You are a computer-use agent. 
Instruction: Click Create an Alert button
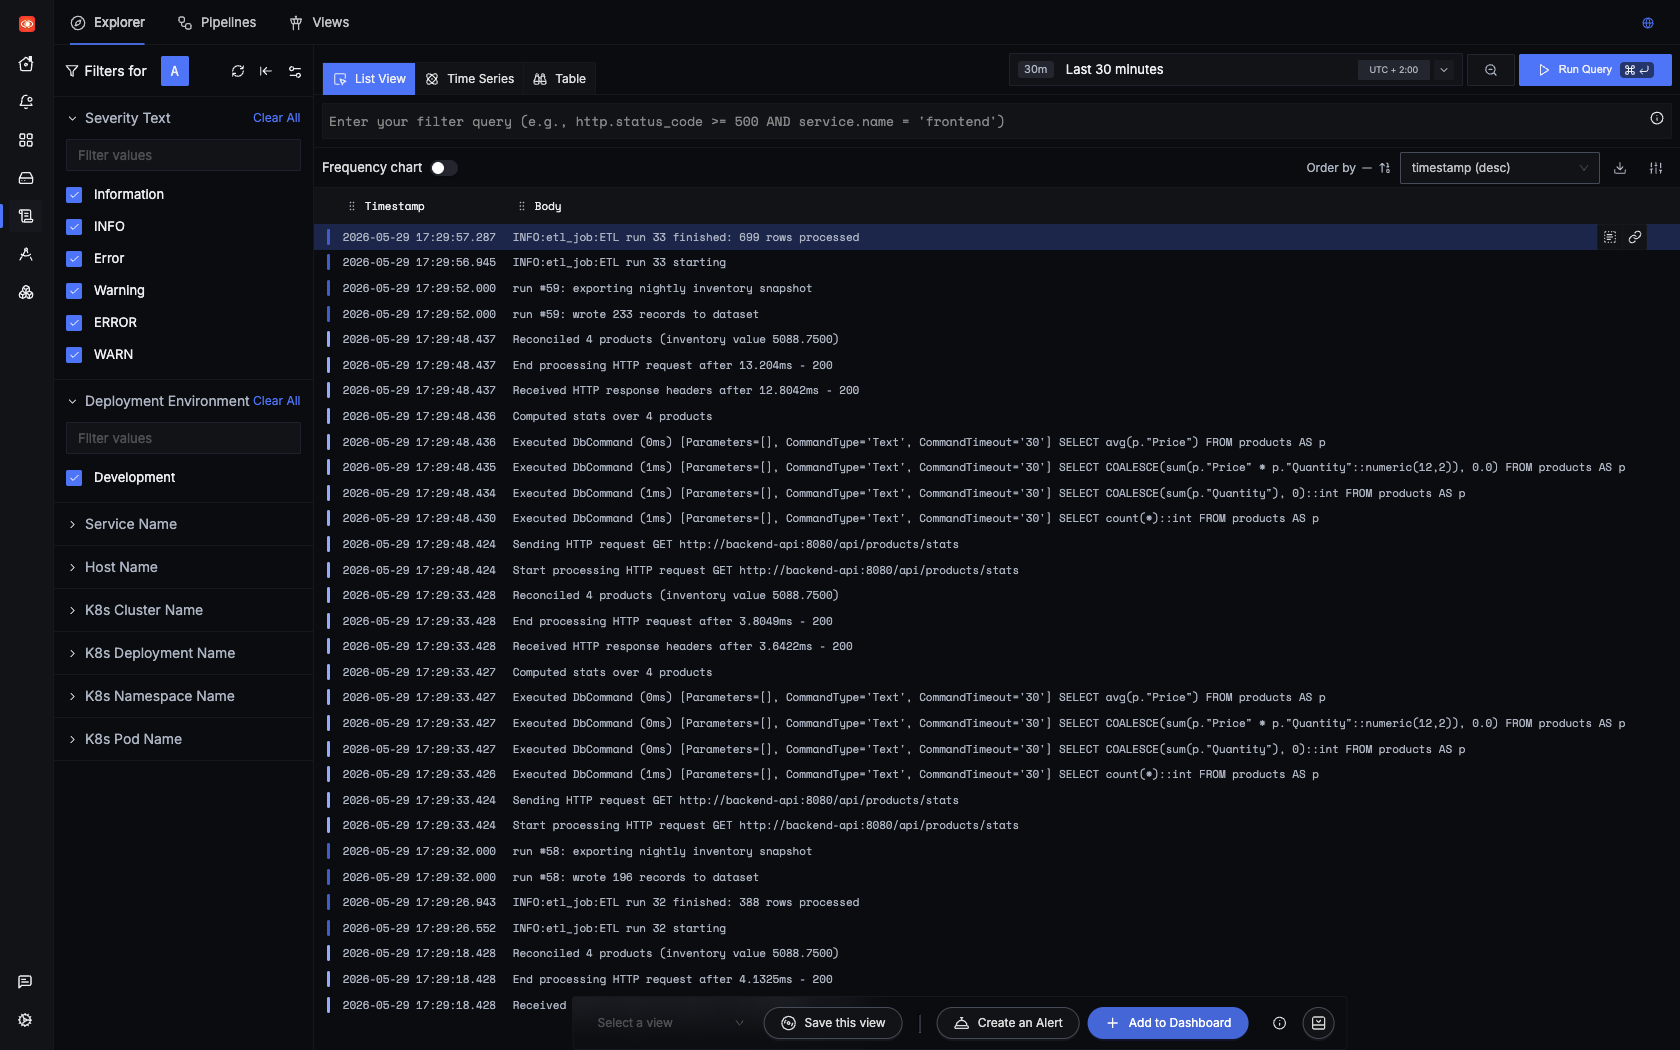click(x=1008, y=1023)
